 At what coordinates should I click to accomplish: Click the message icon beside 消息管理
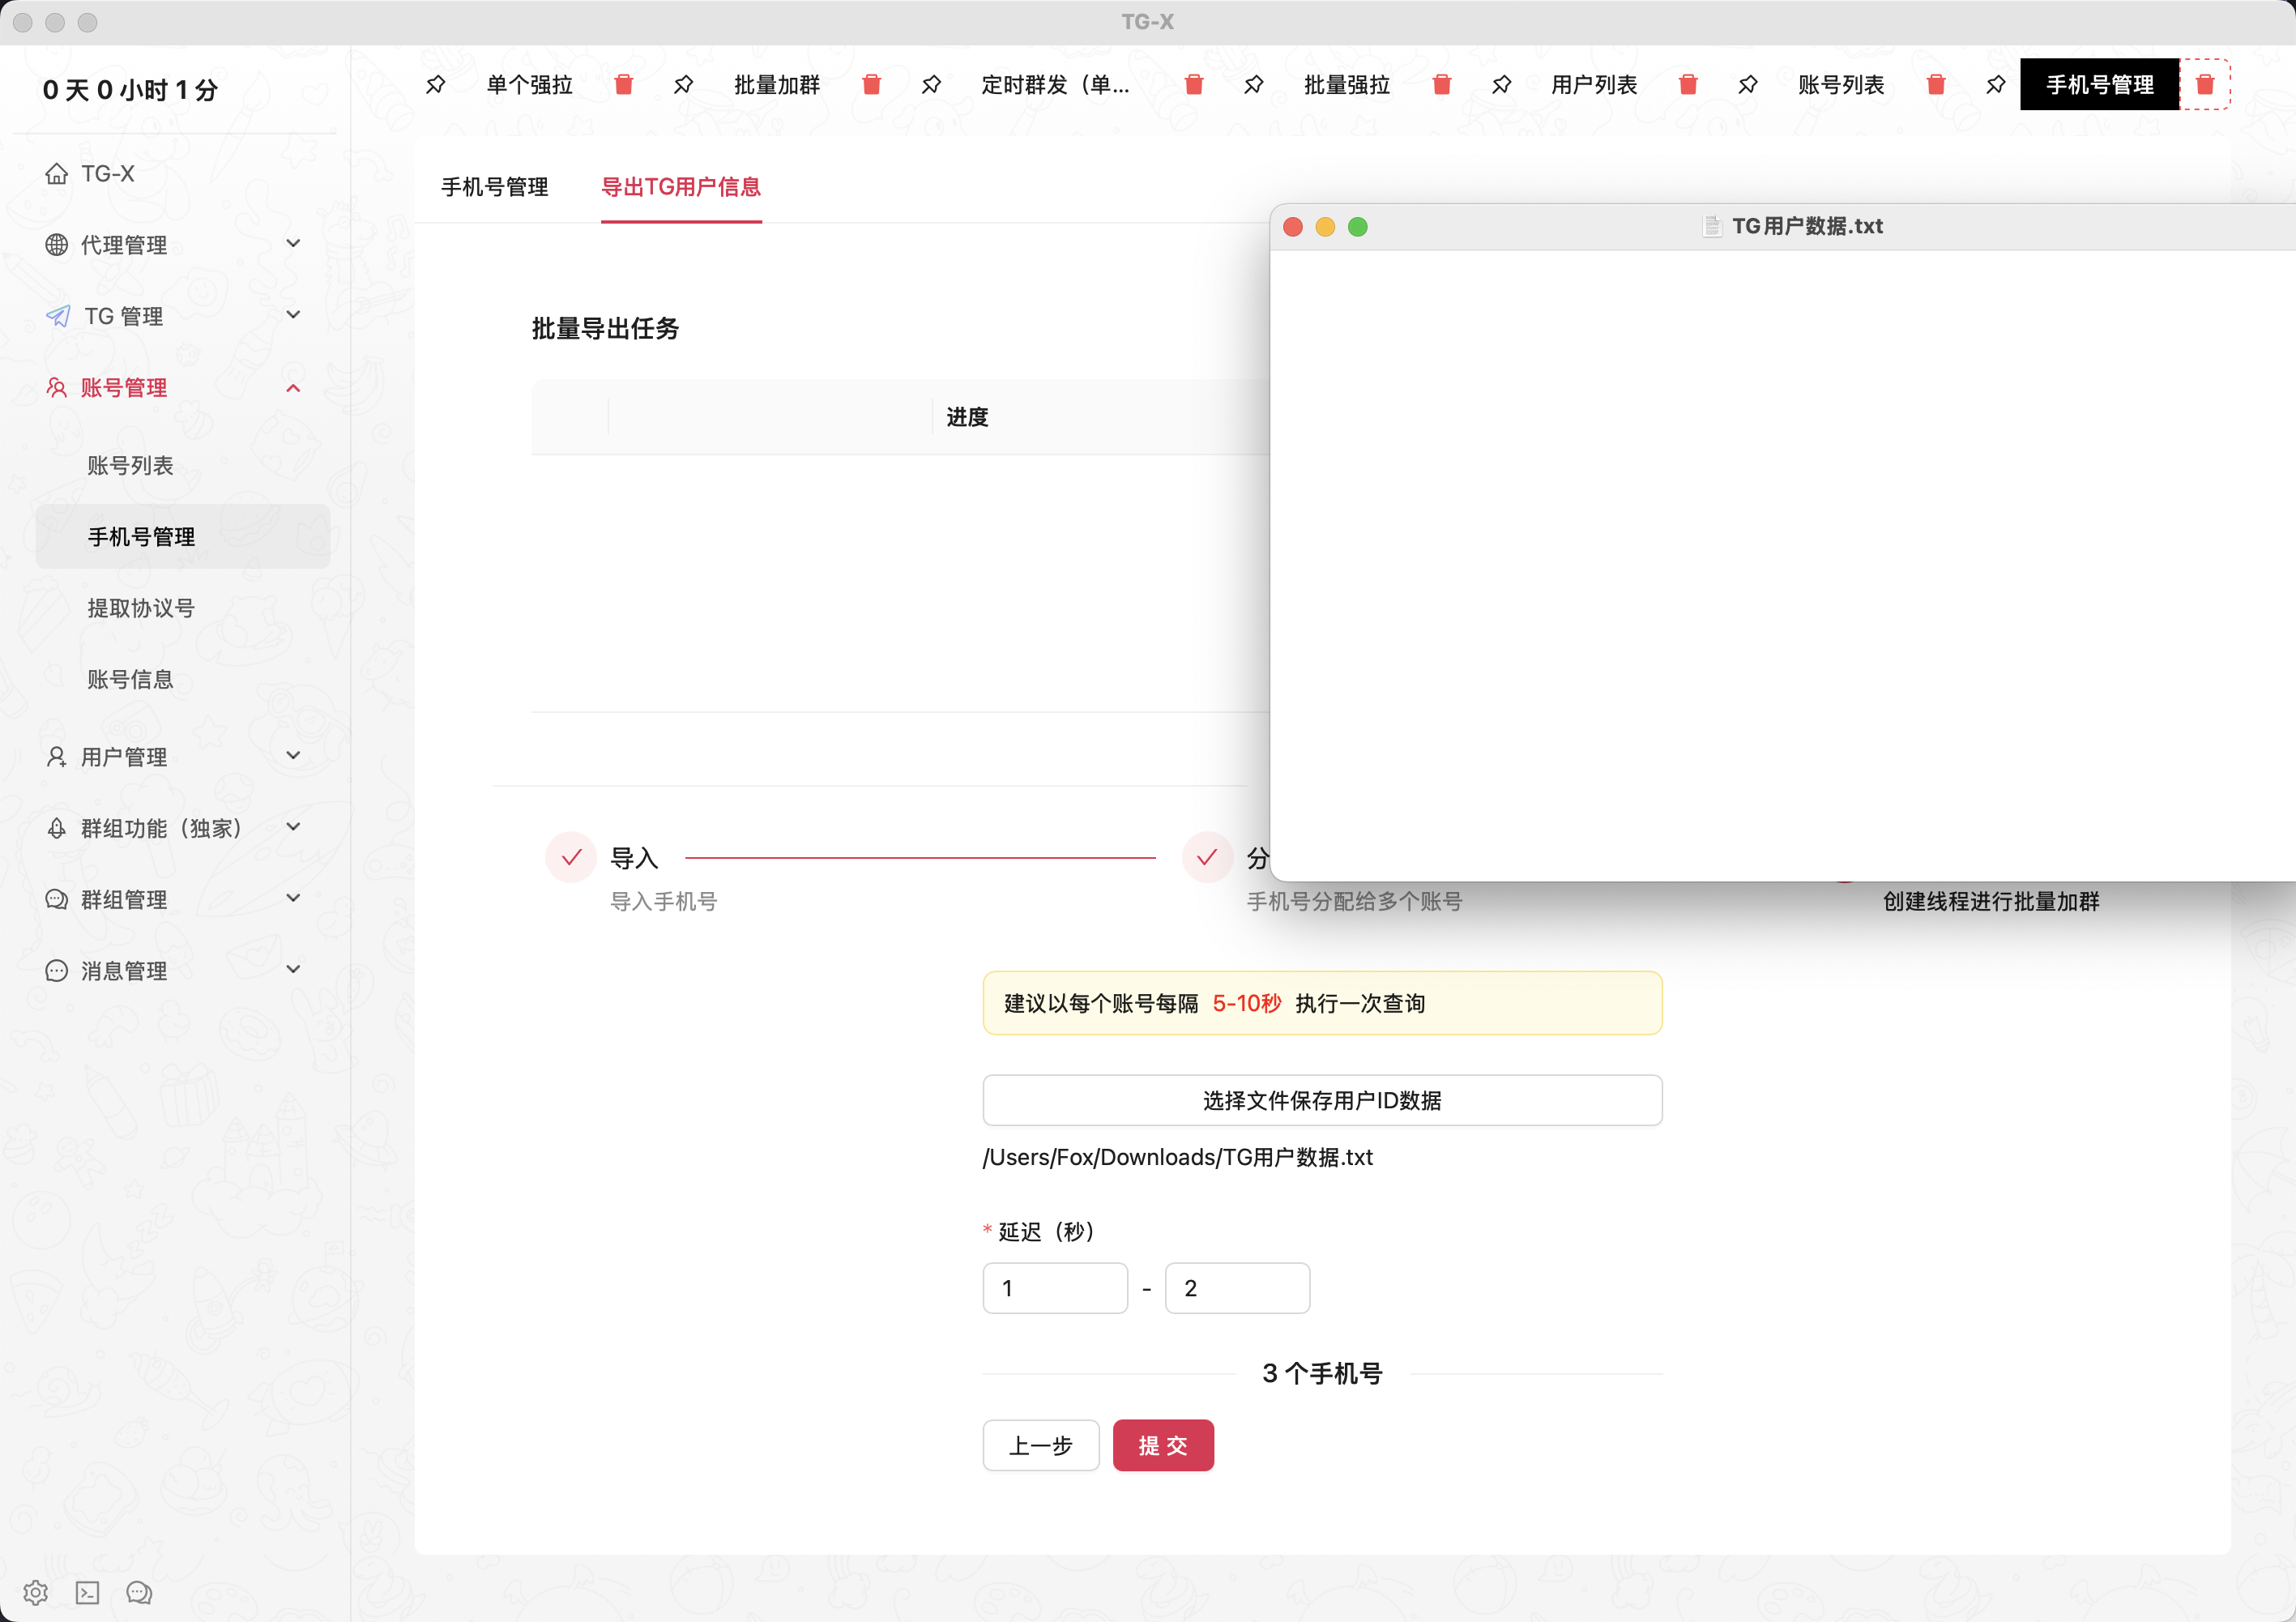(x=57, y=971)
